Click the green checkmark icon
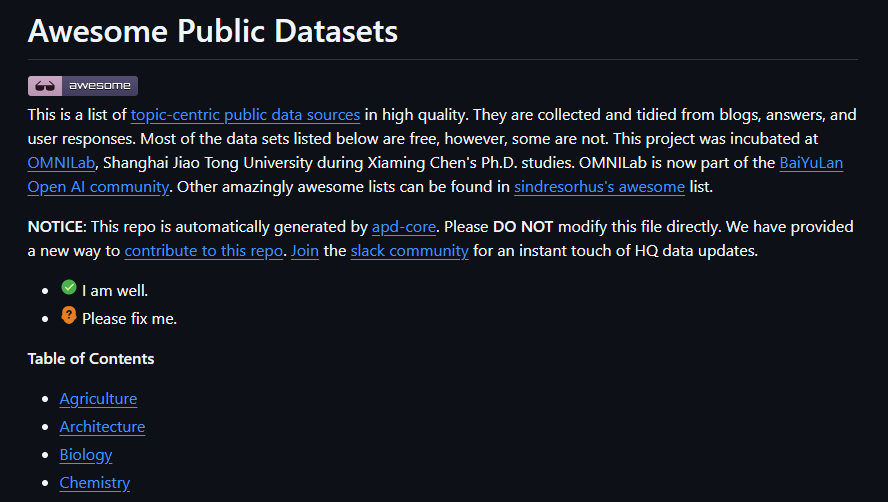 pyautogui.click(x=69, y=287)
